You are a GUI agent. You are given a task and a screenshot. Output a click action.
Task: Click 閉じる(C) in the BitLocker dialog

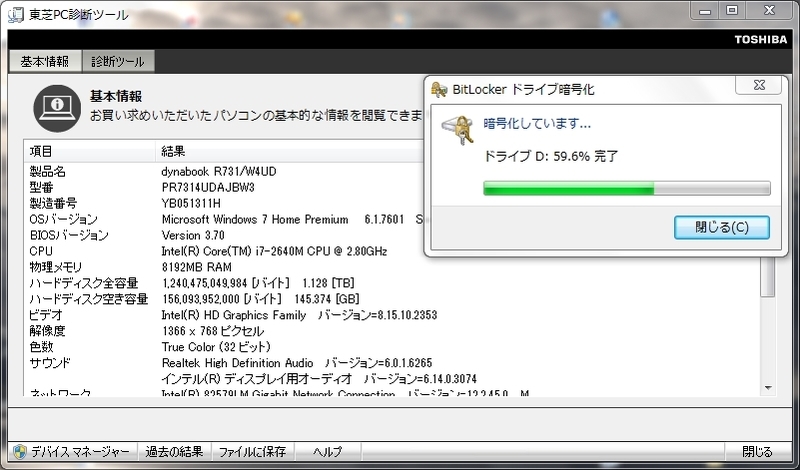click(x=722, y=227)
